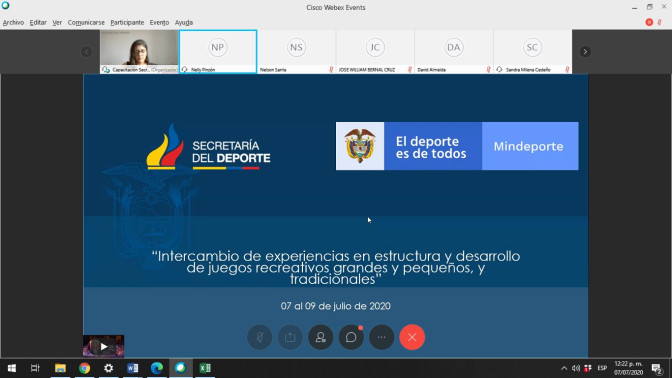This screenshot has width=672, height=378.
Task: Restore down the Webex Events window
Action: click(650, 7)
